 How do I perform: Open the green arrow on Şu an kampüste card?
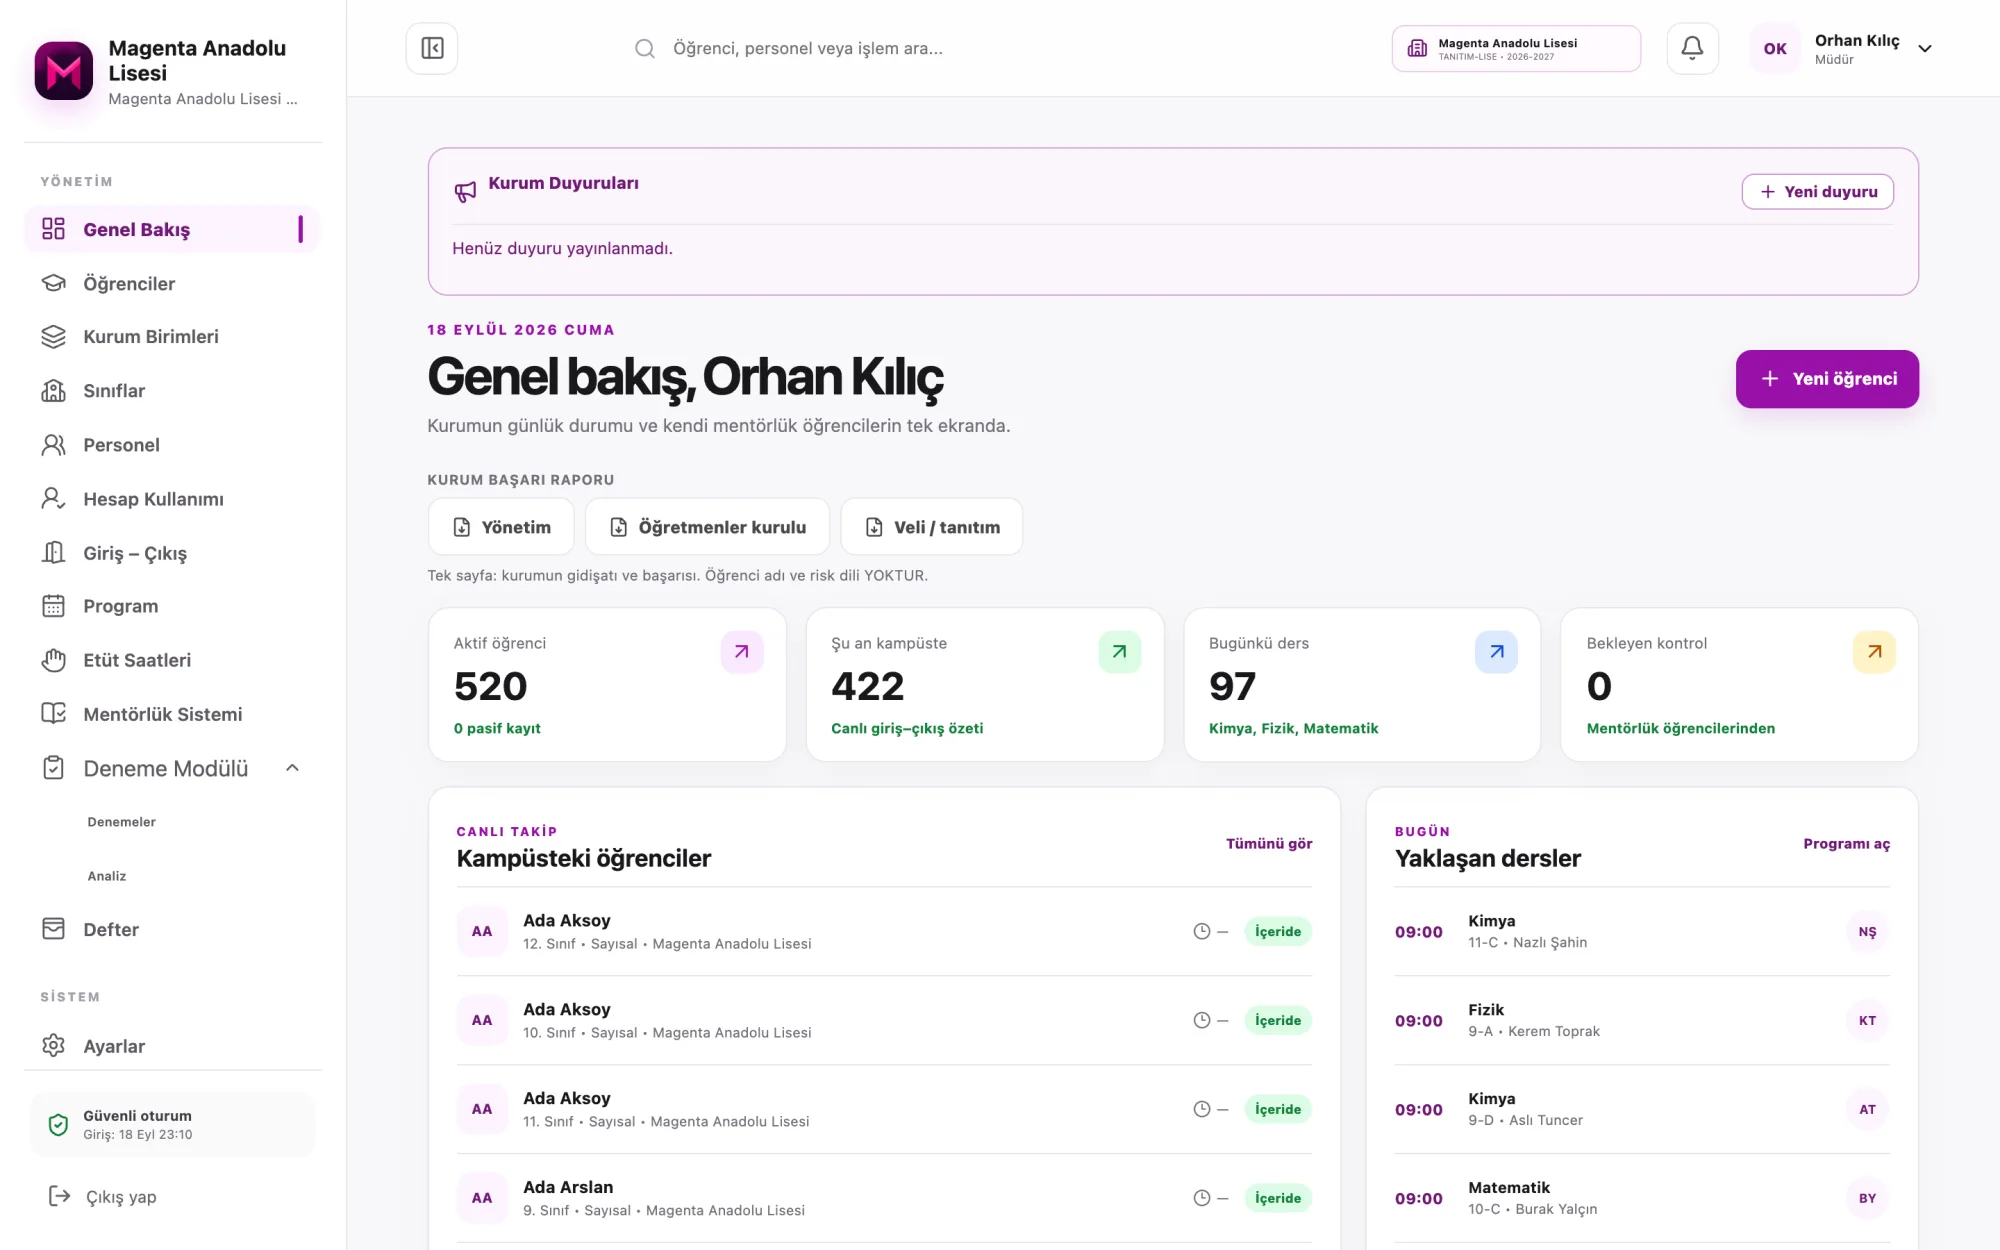(1119, 652)
